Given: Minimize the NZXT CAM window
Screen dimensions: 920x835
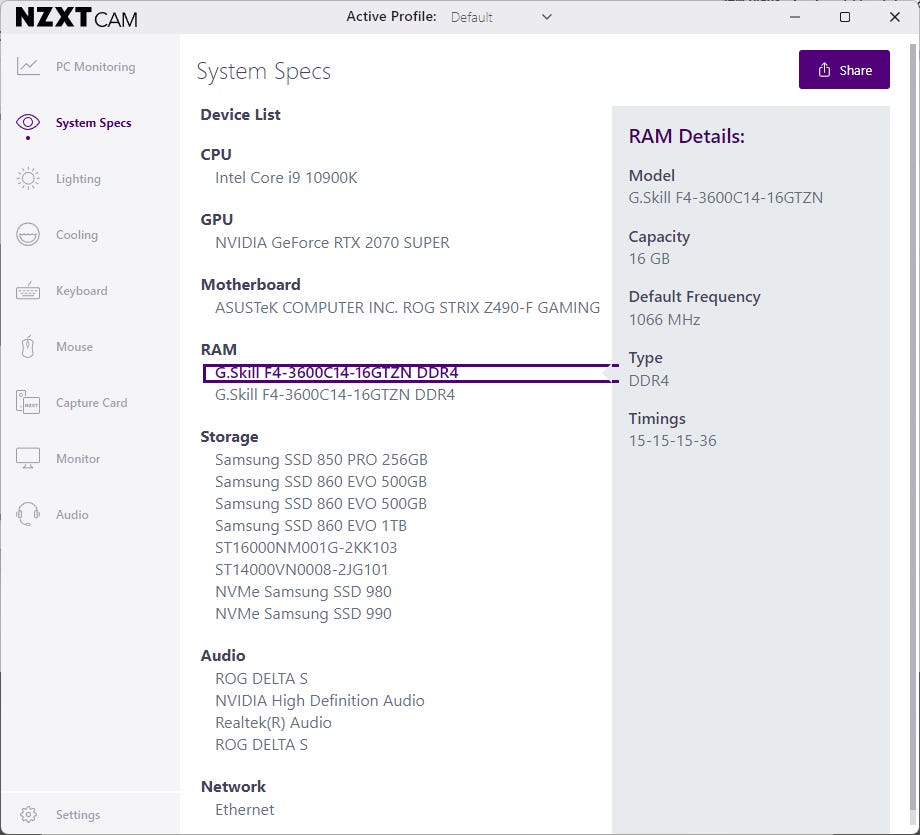Looking at the screenshot, I should click(x=795, y=17).
